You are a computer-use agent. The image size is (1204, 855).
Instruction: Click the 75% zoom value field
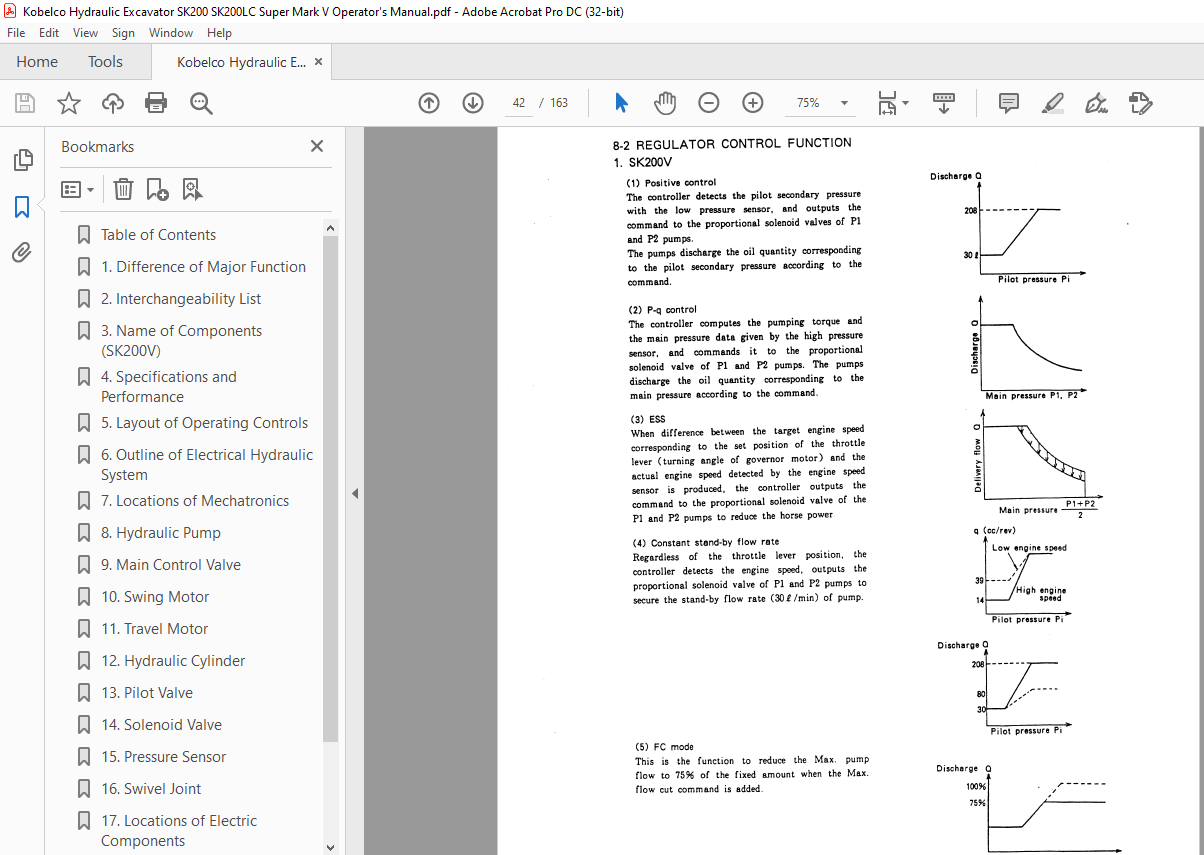(808, 103)
